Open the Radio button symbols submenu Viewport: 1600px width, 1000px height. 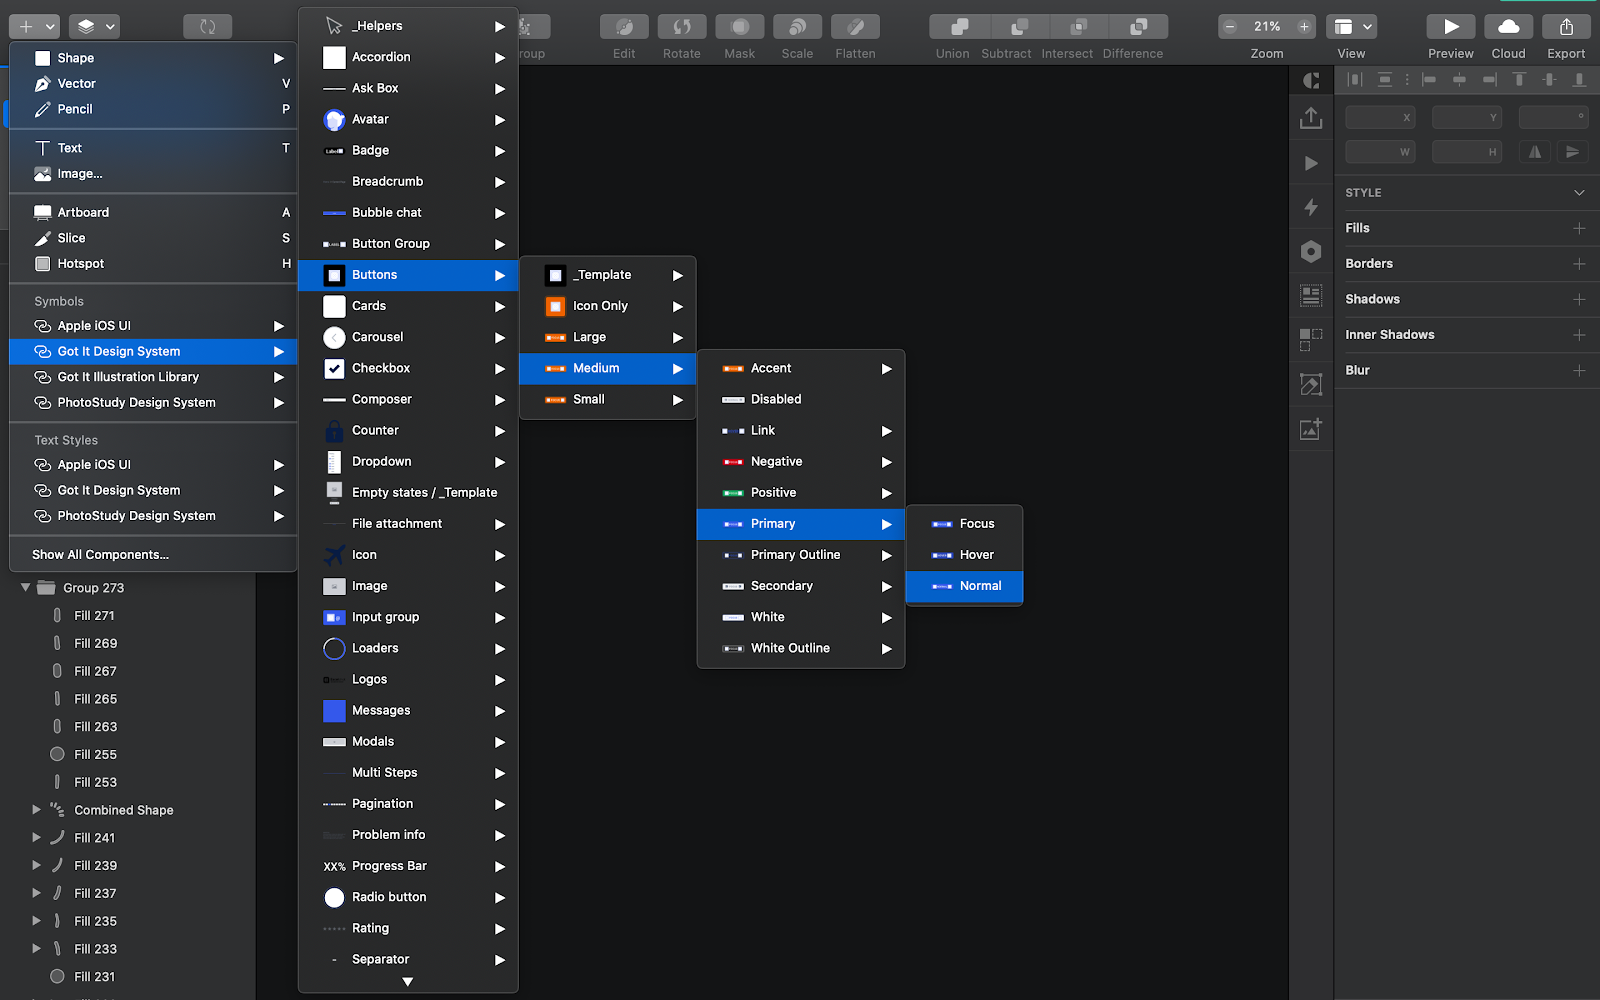coord(408,897)
